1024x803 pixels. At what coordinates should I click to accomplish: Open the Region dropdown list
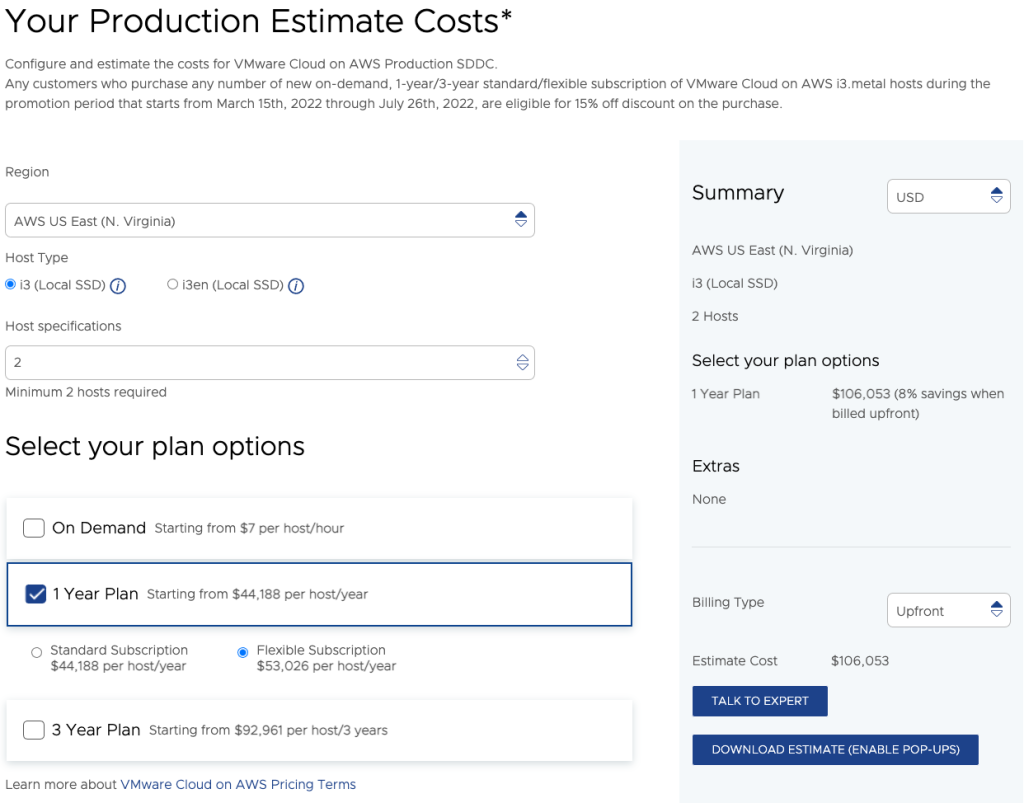260,221
